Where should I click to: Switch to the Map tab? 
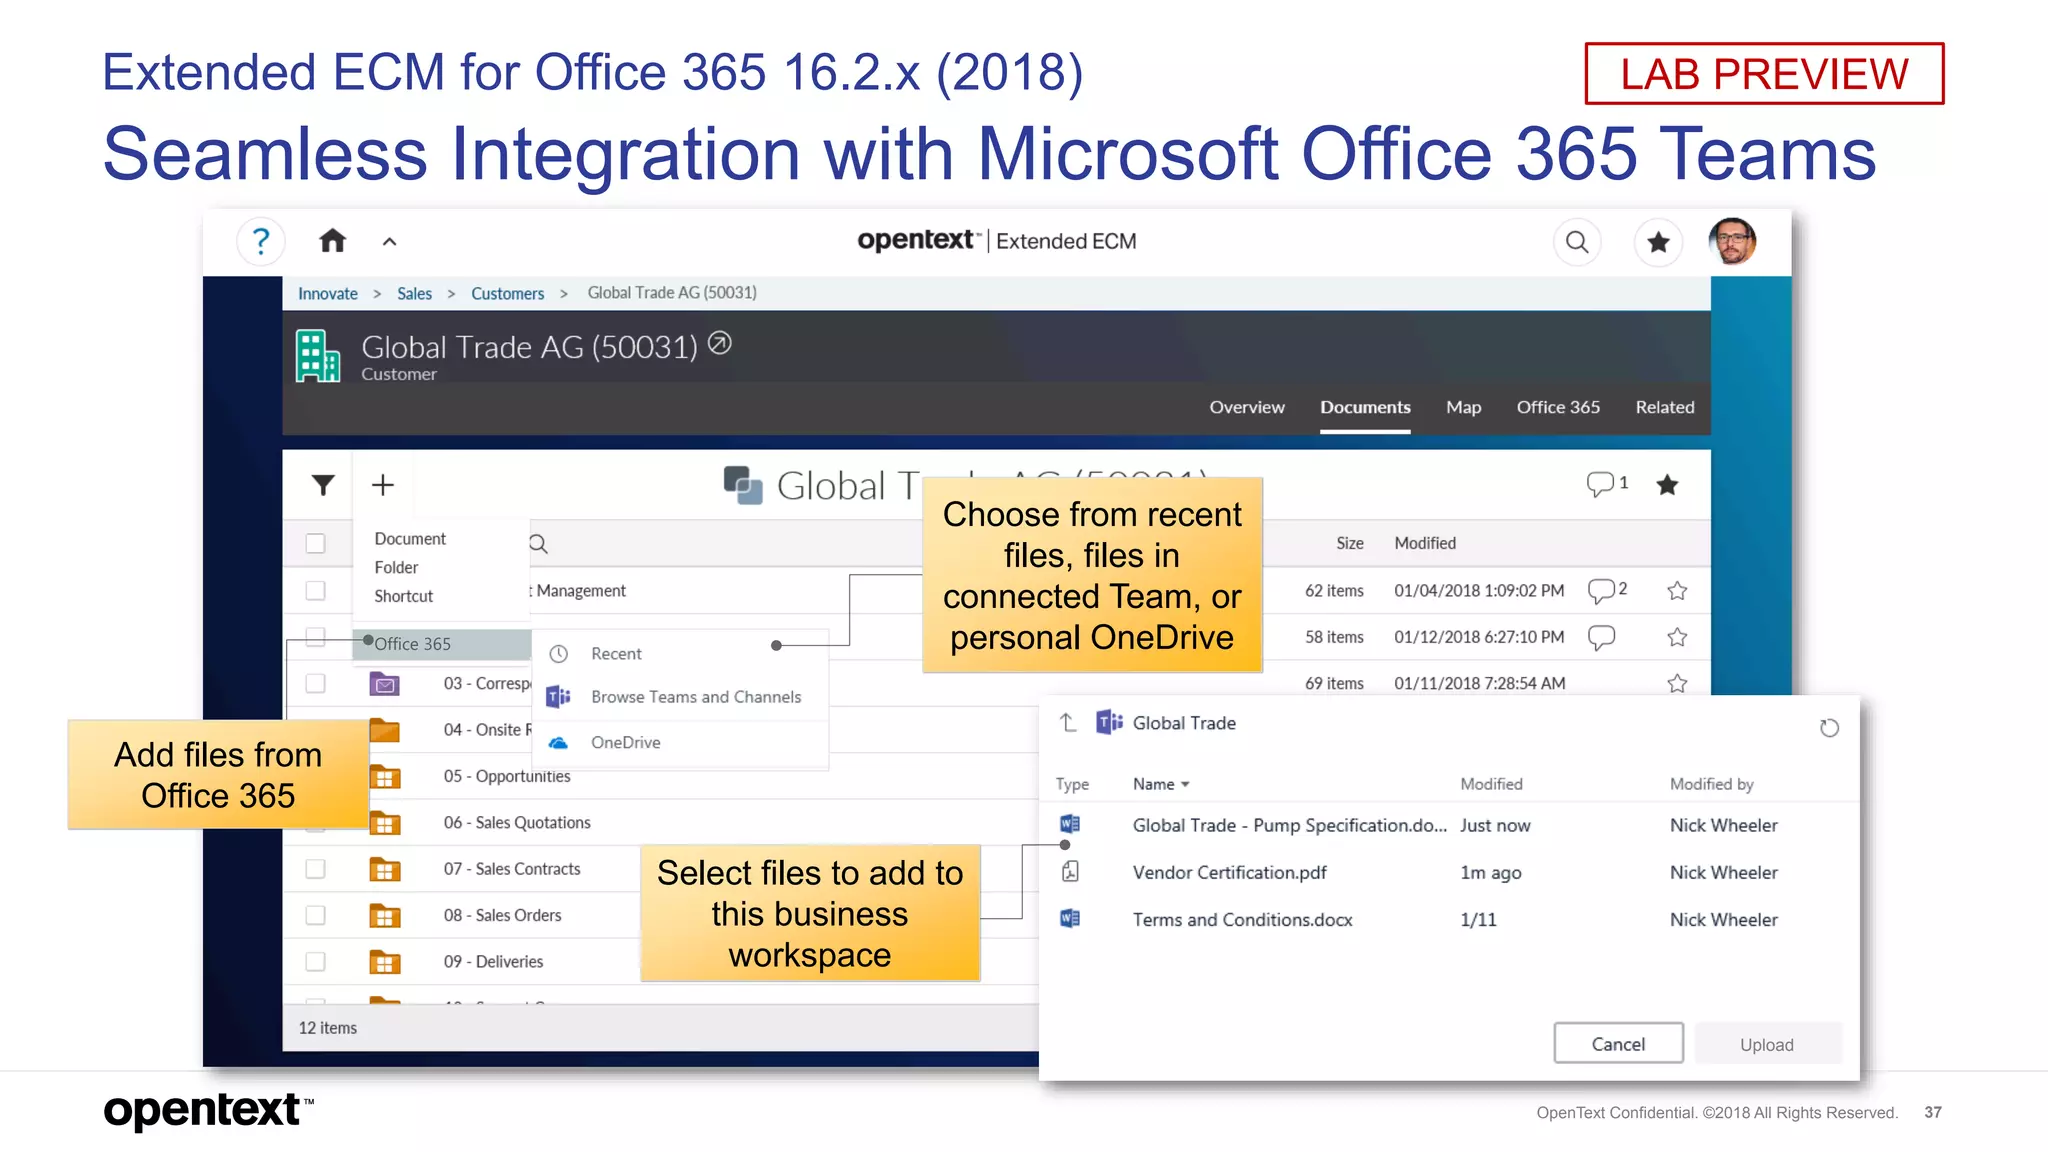pos(1463,407)
